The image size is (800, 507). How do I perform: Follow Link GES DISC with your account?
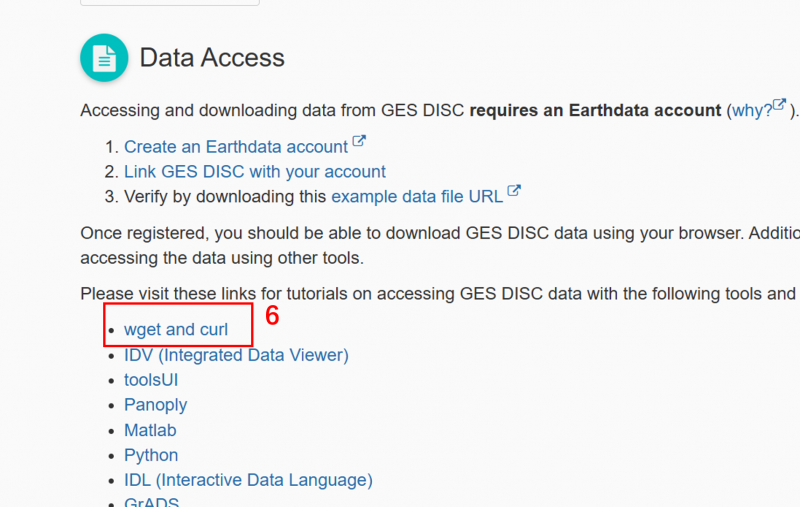pyautogui.click(x=255, y=171)
